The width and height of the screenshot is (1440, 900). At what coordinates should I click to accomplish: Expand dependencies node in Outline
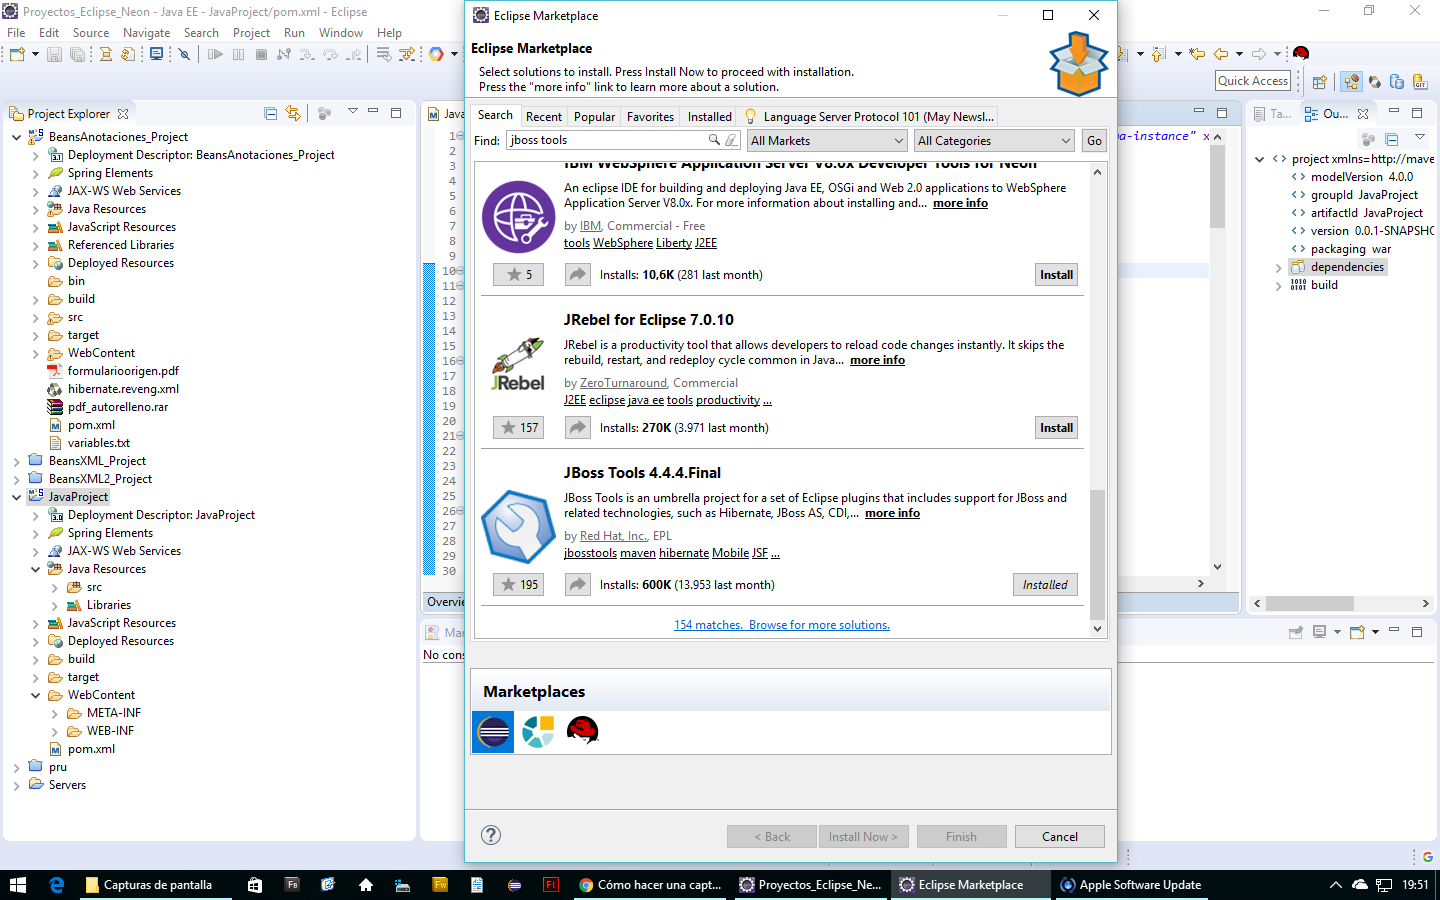click(1278, 268)
